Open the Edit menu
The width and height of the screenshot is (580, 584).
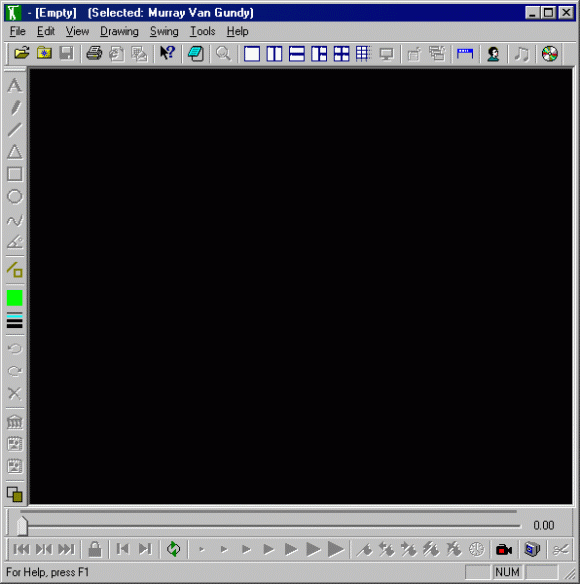click(x=45, y=32)
